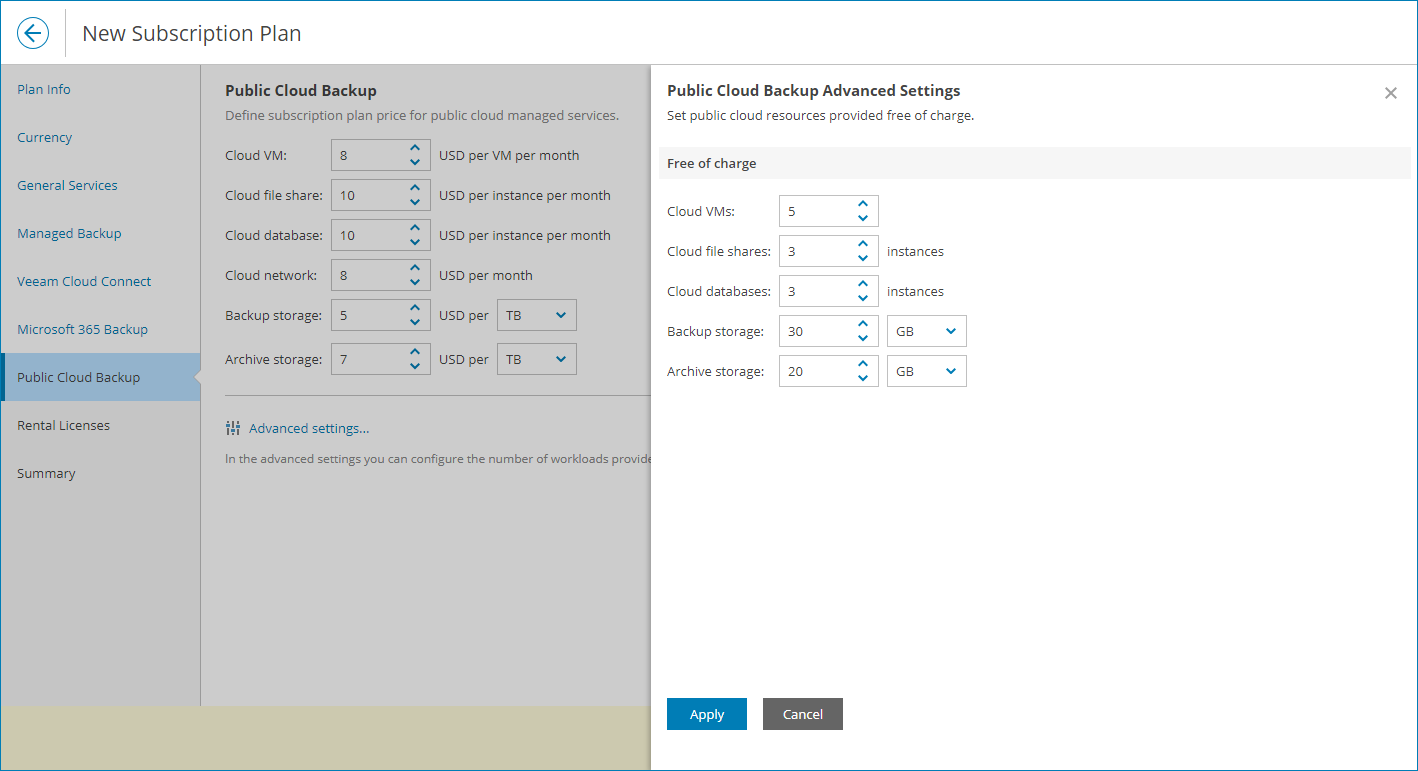Open the Advanced settings link

(309, 427)
